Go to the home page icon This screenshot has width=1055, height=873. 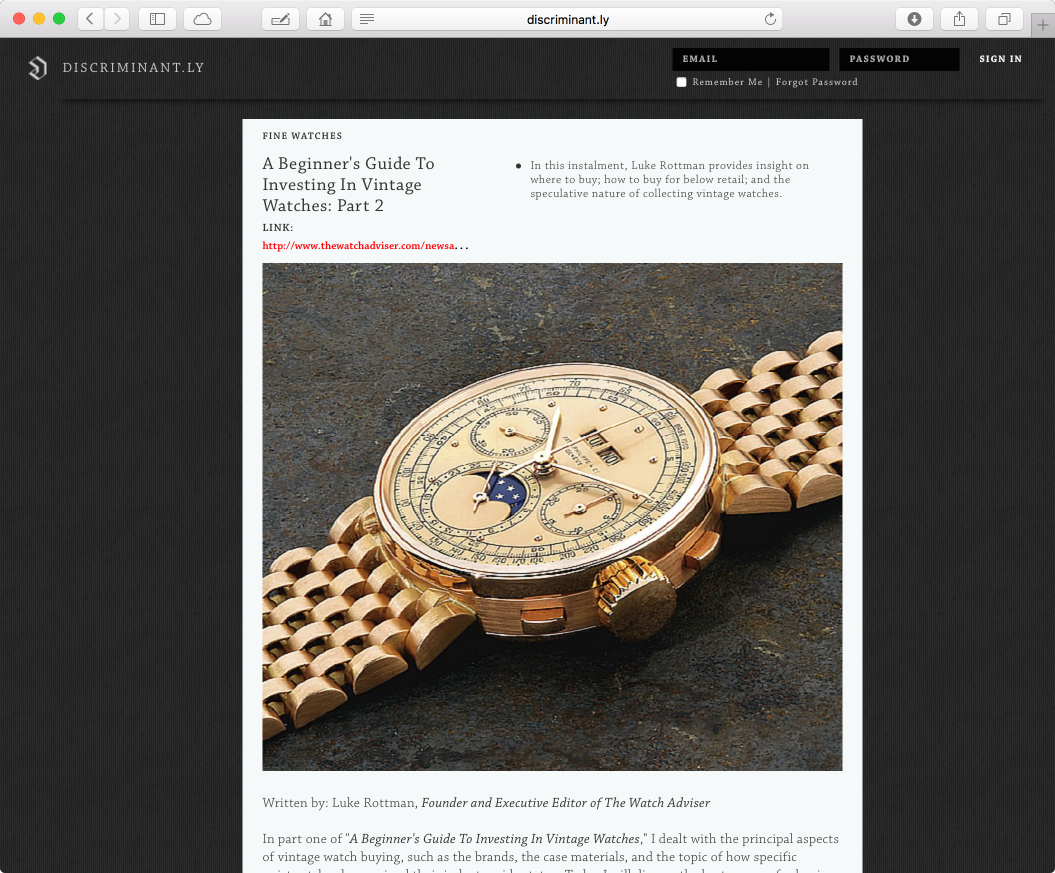click(x=326, y=19)
